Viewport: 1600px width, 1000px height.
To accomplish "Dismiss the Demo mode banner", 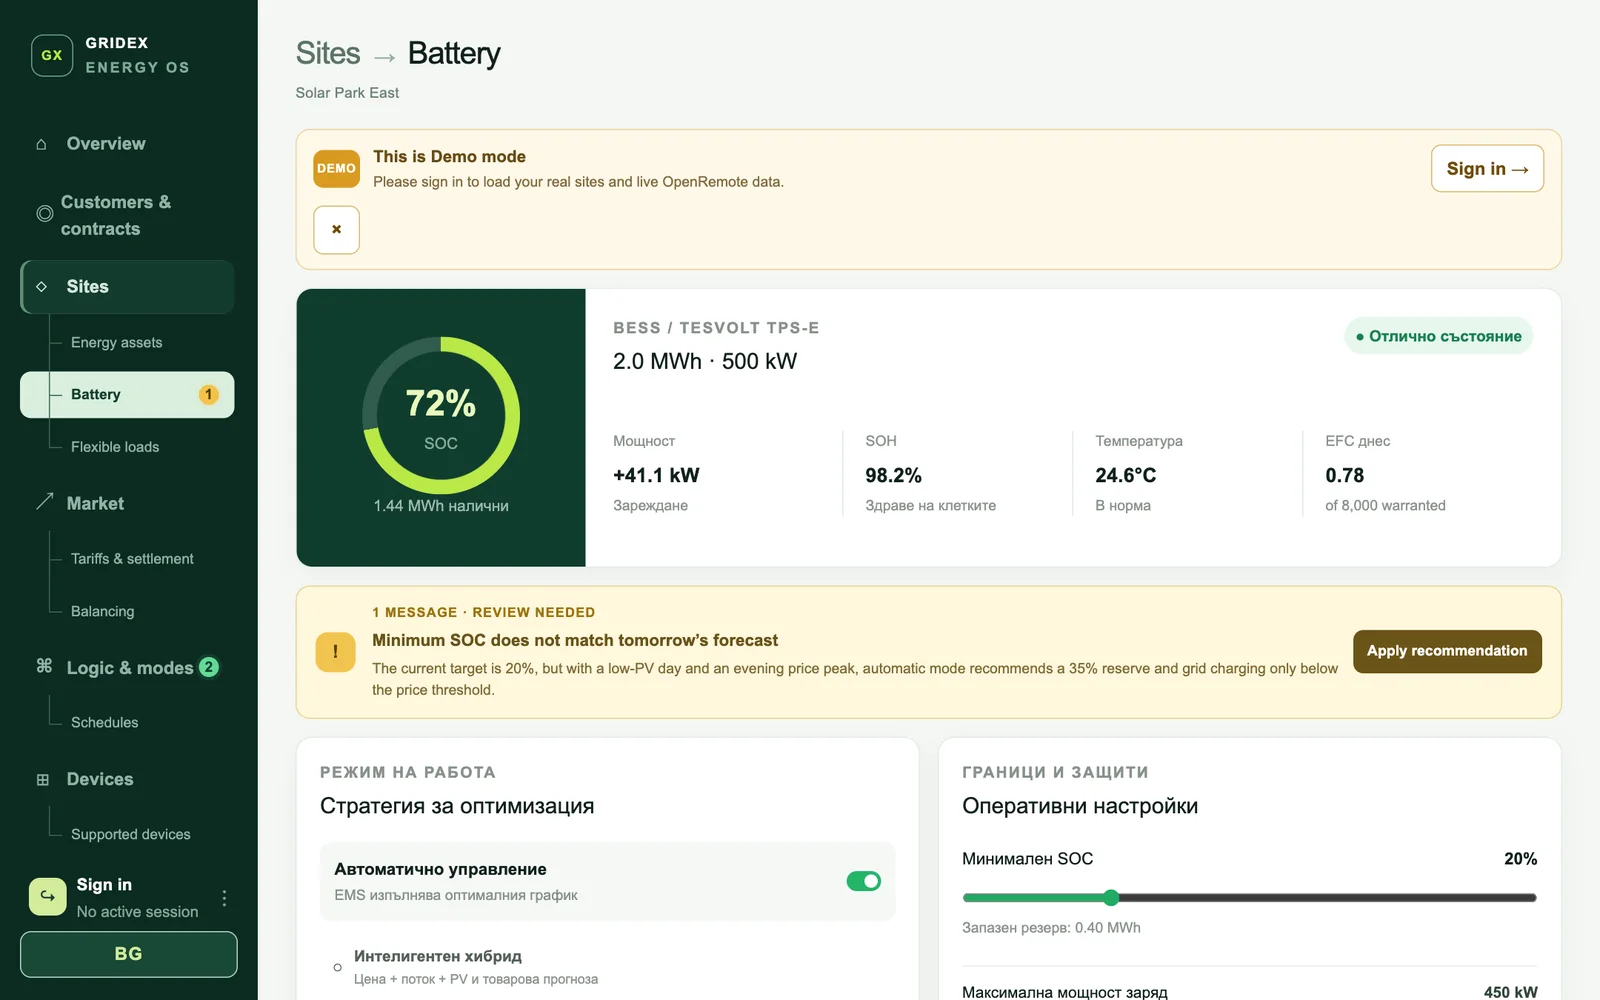I will [336, 230].
